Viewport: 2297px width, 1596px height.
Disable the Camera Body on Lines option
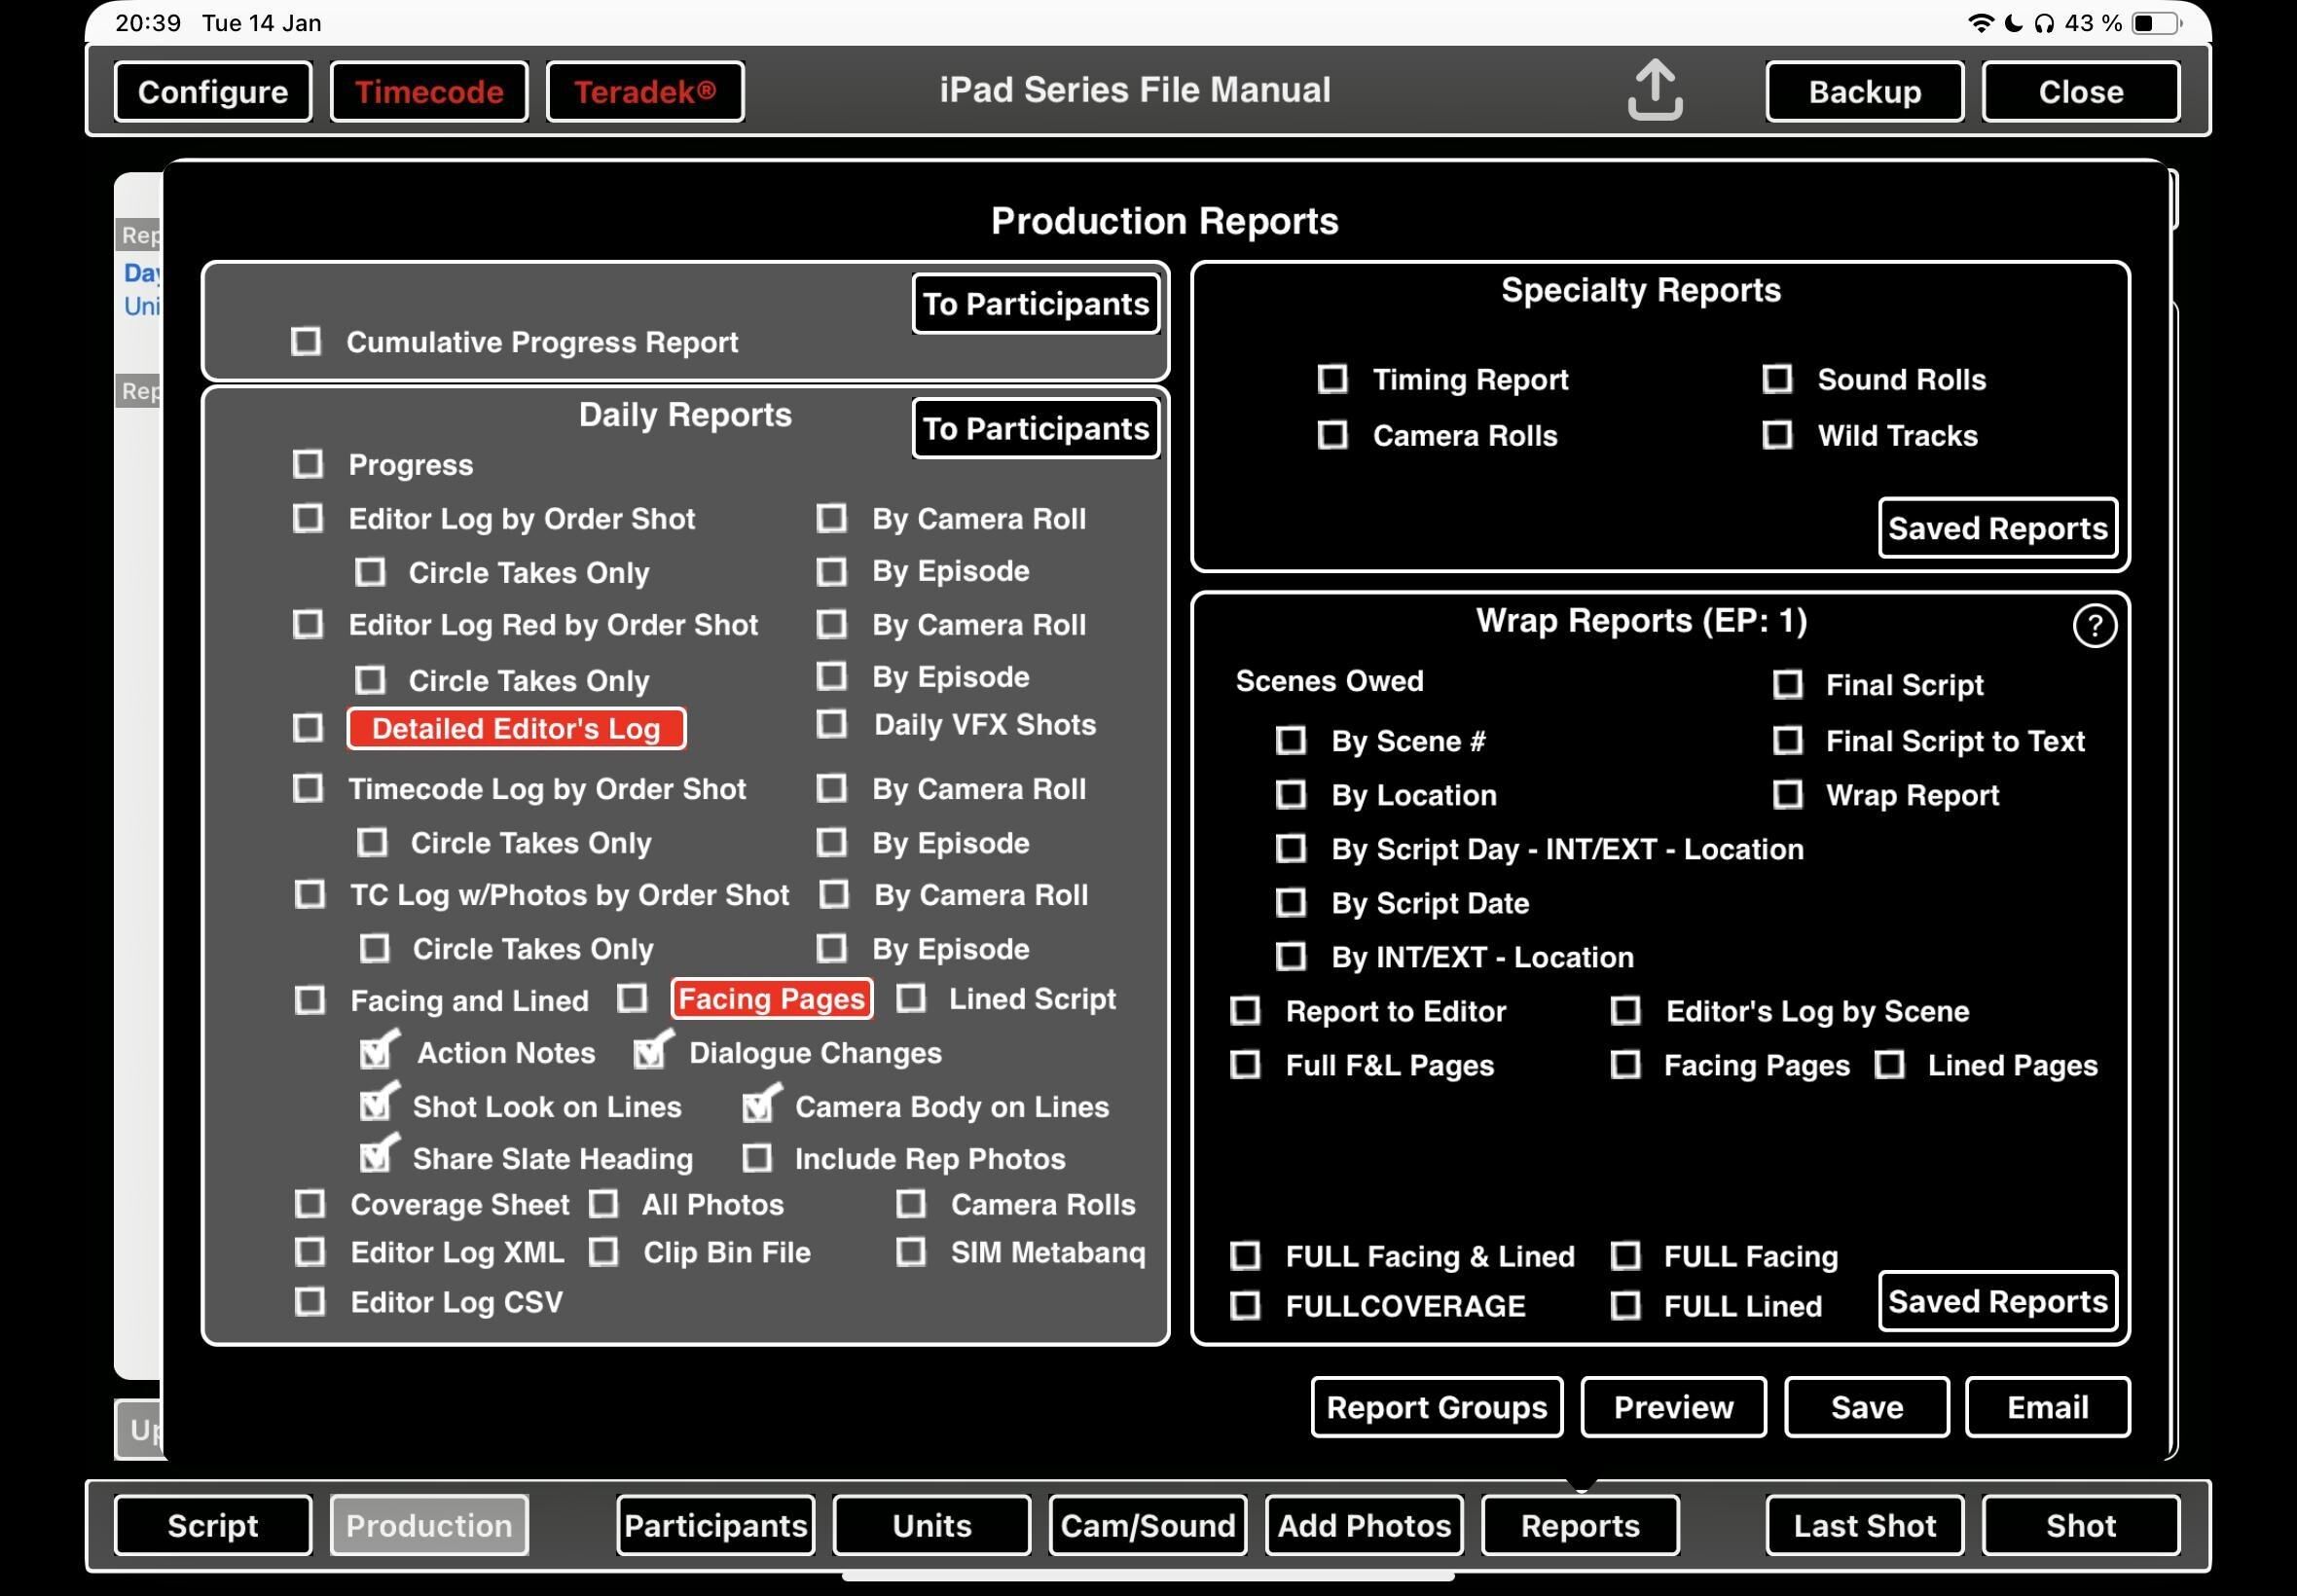point(761,1104)
